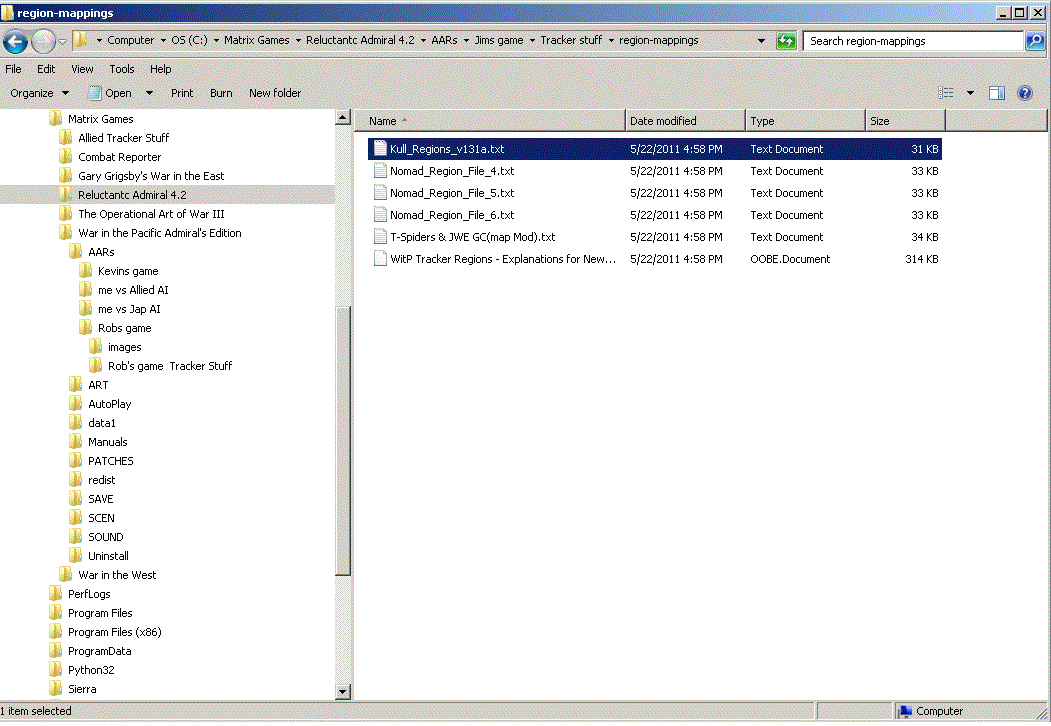The image size is (1051, 726).
Task: Click Burn in the toolbar
Action: 221,93
